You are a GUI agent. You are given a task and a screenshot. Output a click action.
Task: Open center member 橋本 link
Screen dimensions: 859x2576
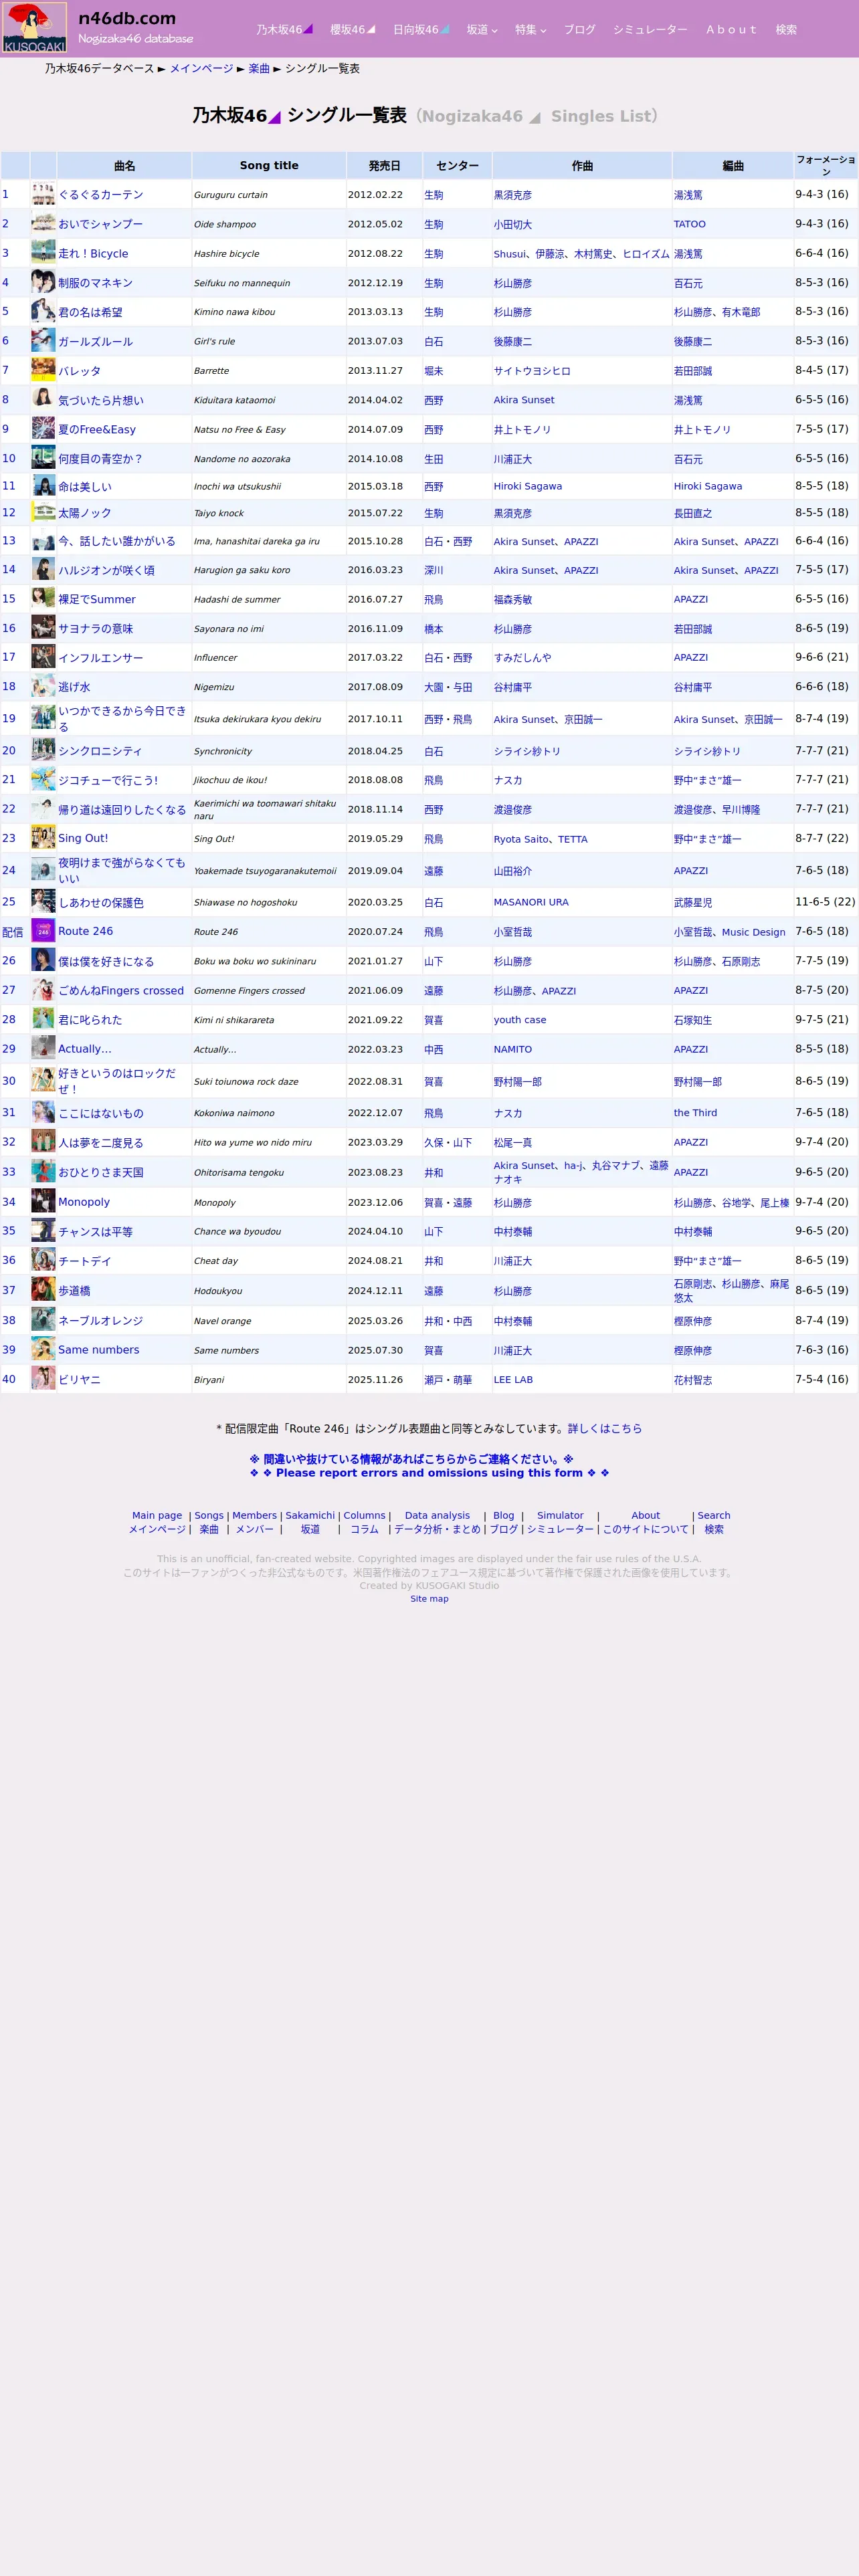pos(433,629)
